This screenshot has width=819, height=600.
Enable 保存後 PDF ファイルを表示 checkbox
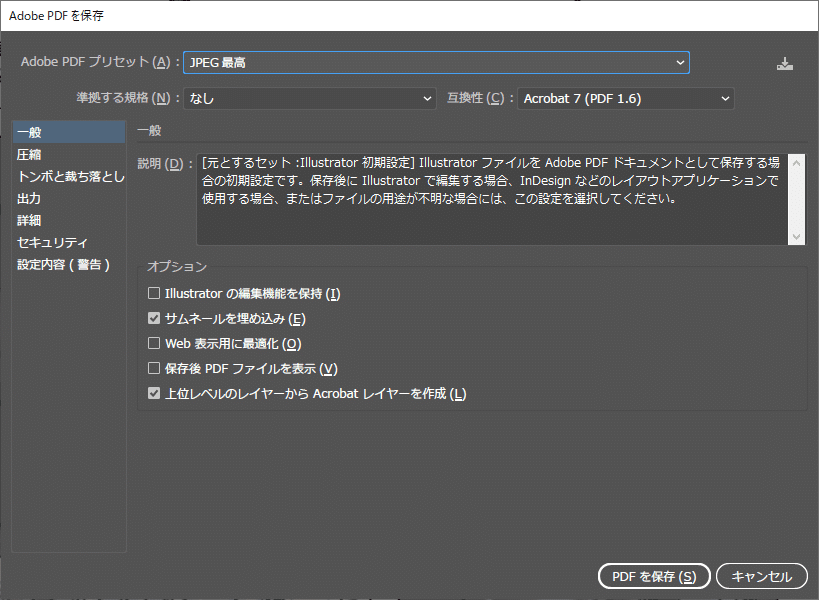[x=154, y=368]
